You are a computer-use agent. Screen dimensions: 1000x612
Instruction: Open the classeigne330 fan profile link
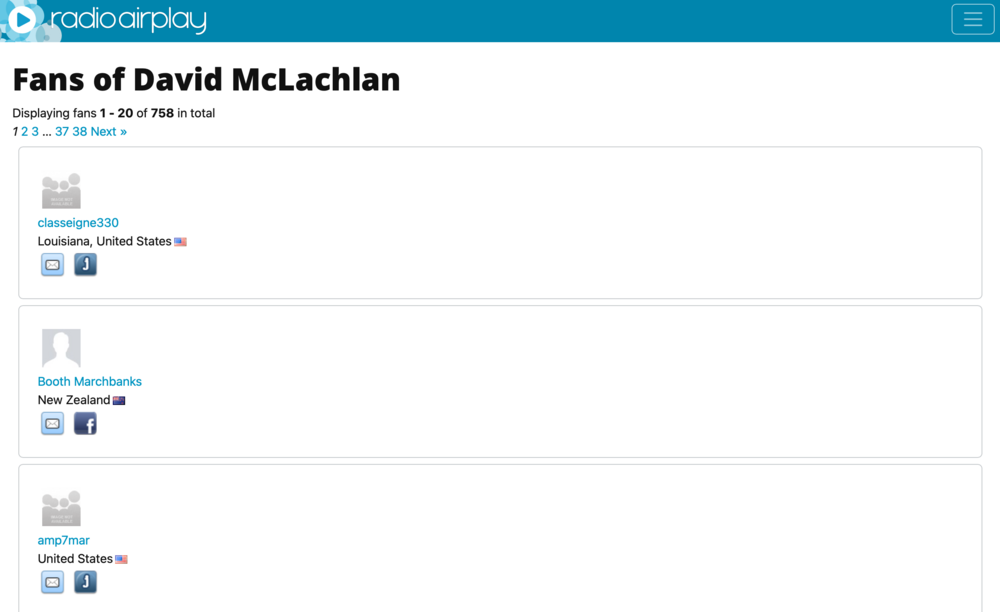pos(78,223)
